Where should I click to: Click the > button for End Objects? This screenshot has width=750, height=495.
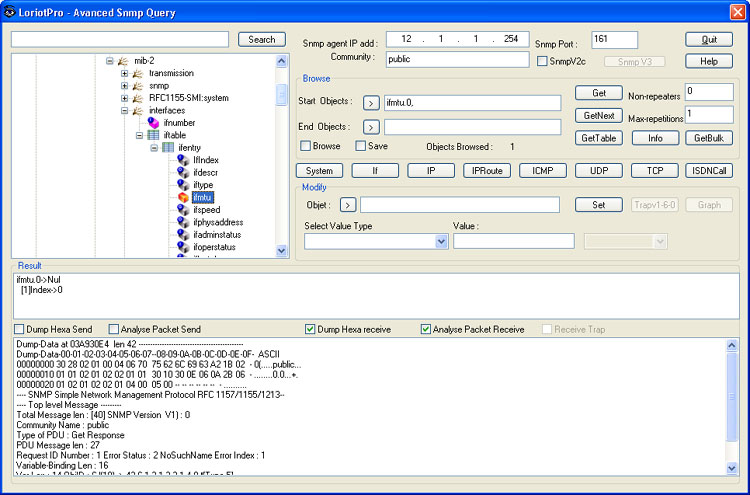(x=371, y=127)
